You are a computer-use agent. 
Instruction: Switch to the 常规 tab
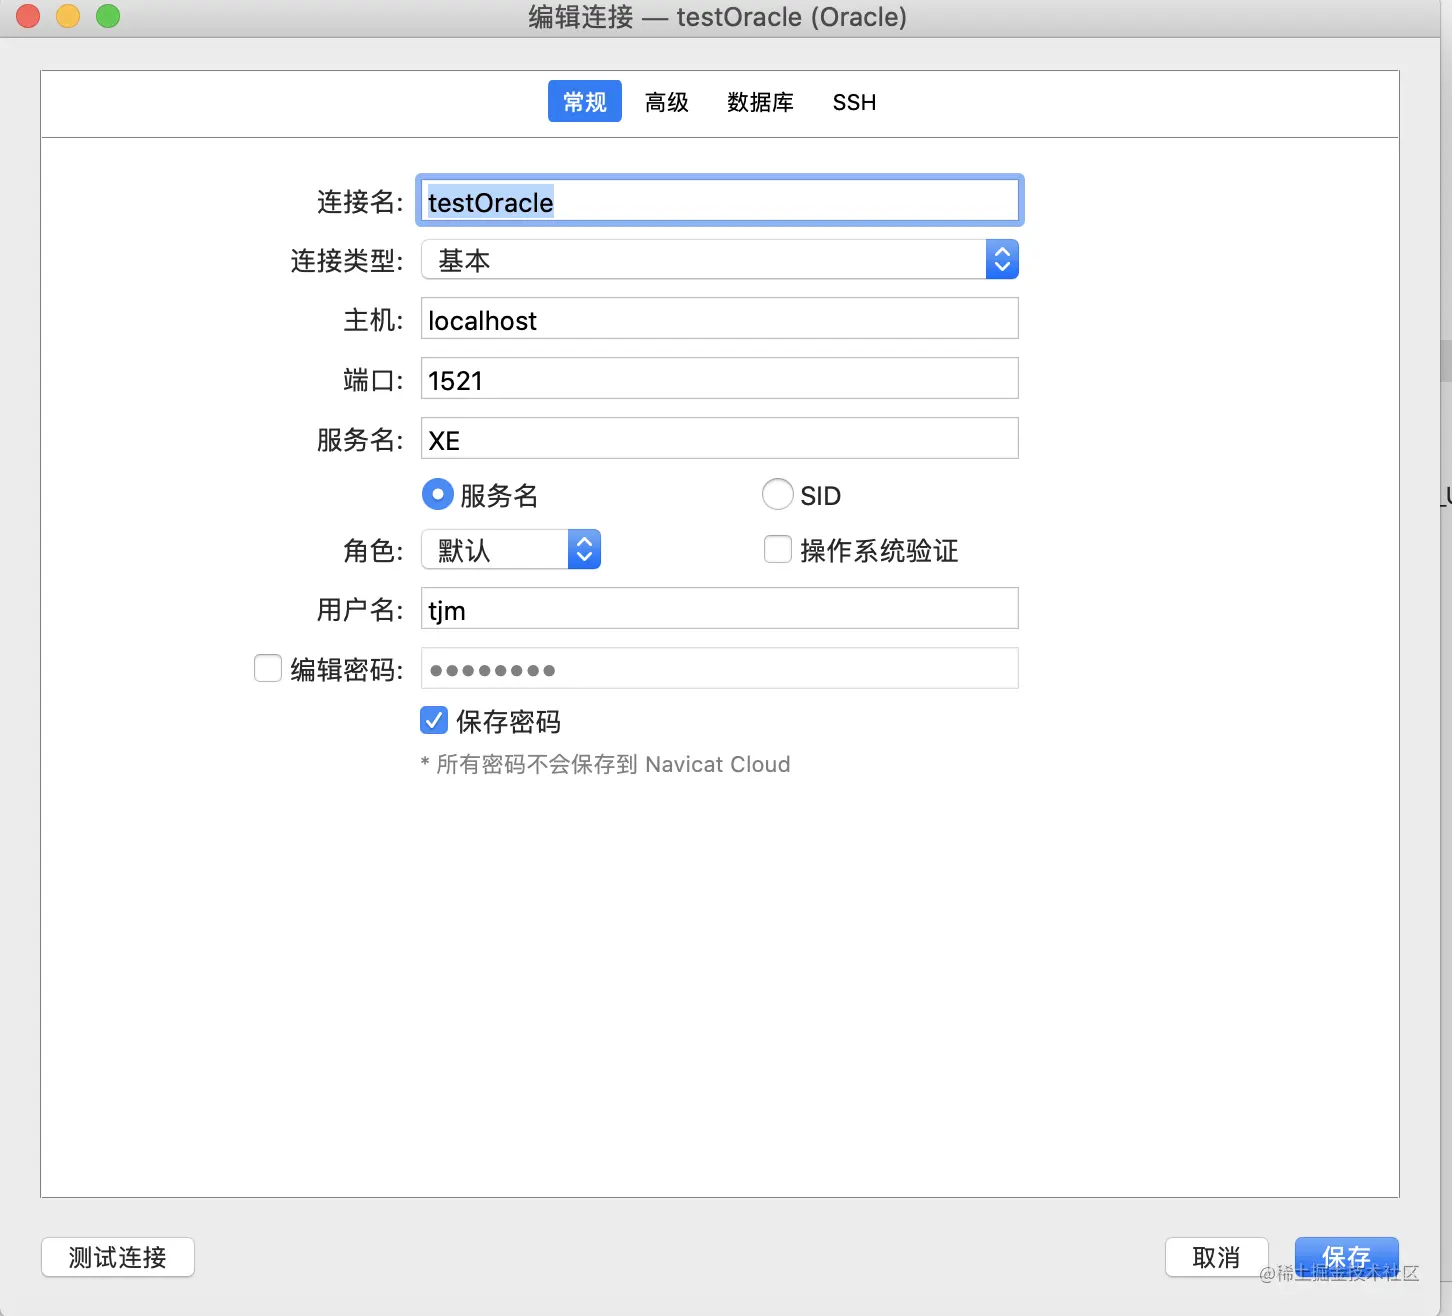(x=585, y=102)
